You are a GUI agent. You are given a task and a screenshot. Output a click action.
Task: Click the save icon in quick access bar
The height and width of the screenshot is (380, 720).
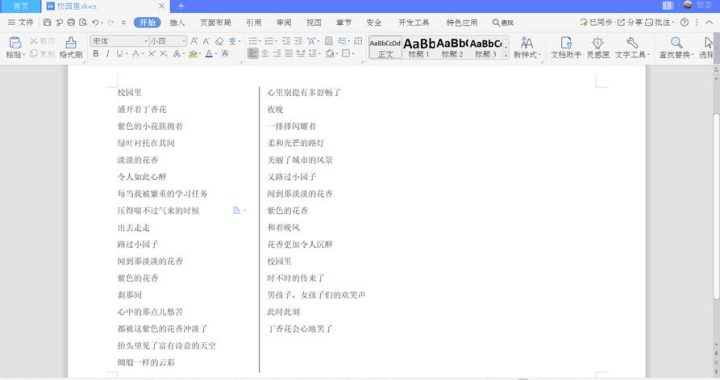click(47, 22)
